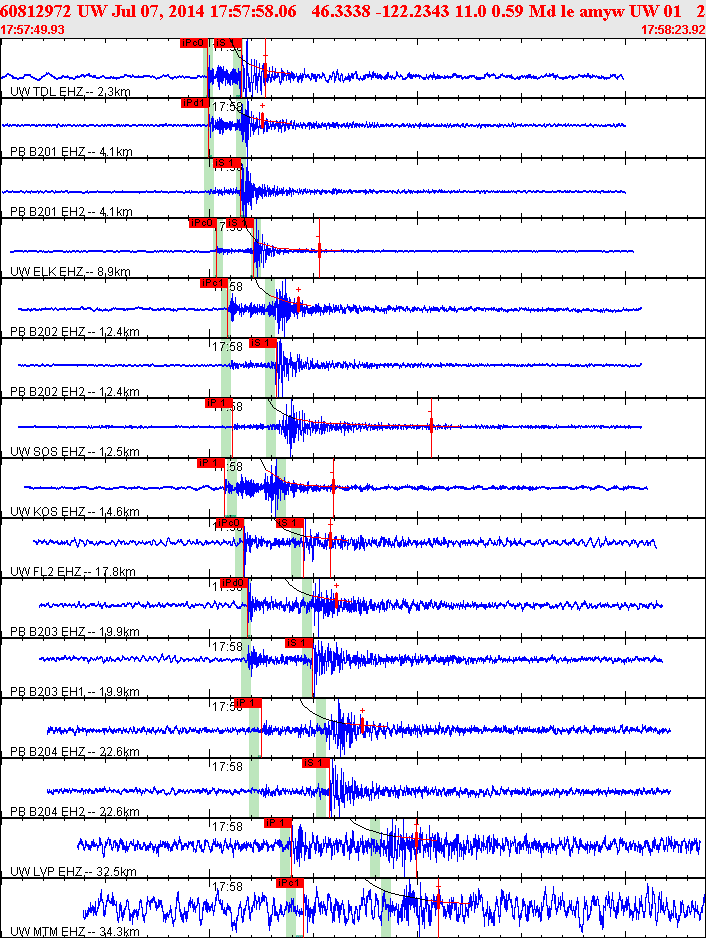Click the 17:58 time label on UW MTM EHZ

(227, 886)
